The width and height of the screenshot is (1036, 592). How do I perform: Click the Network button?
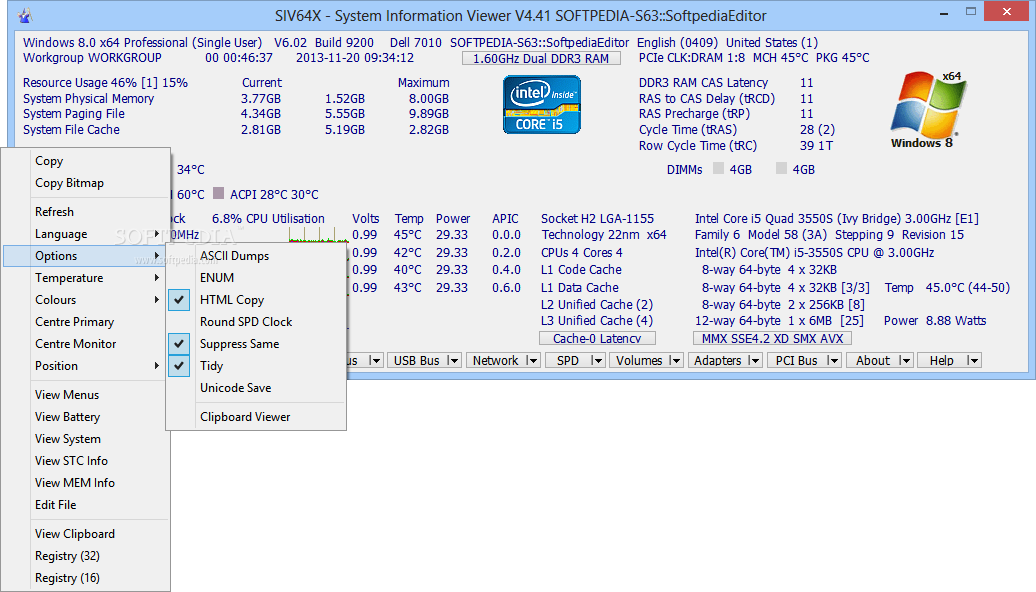(x=496, y=361)
